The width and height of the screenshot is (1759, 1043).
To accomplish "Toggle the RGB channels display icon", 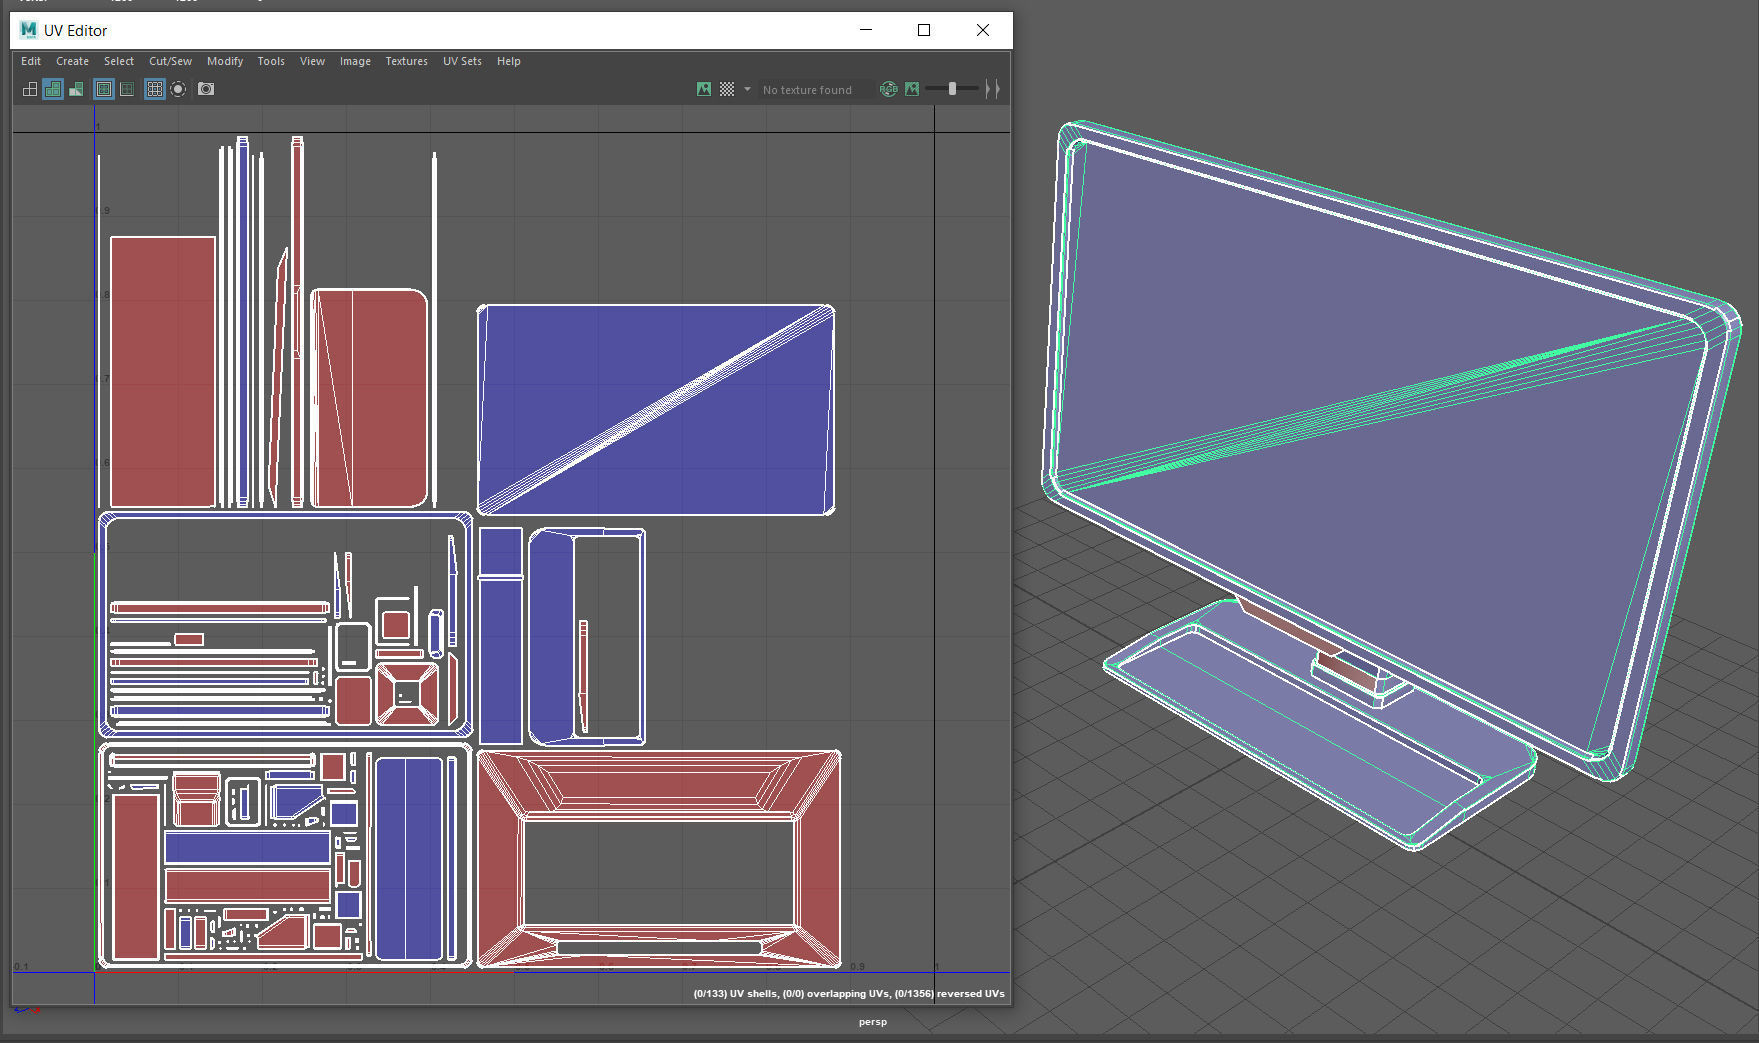I will click(888, 89).
